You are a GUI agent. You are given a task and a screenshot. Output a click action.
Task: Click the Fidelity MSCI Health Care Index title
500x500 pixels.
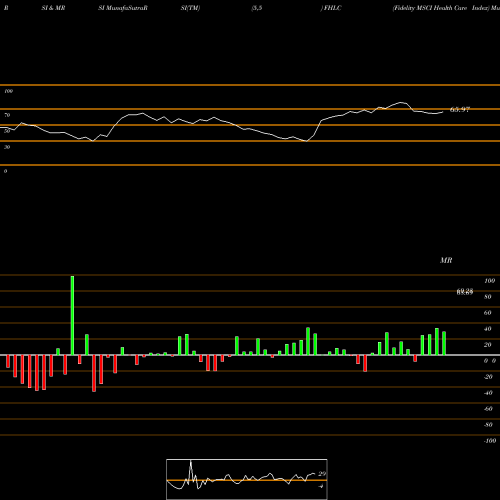point(441,8)
